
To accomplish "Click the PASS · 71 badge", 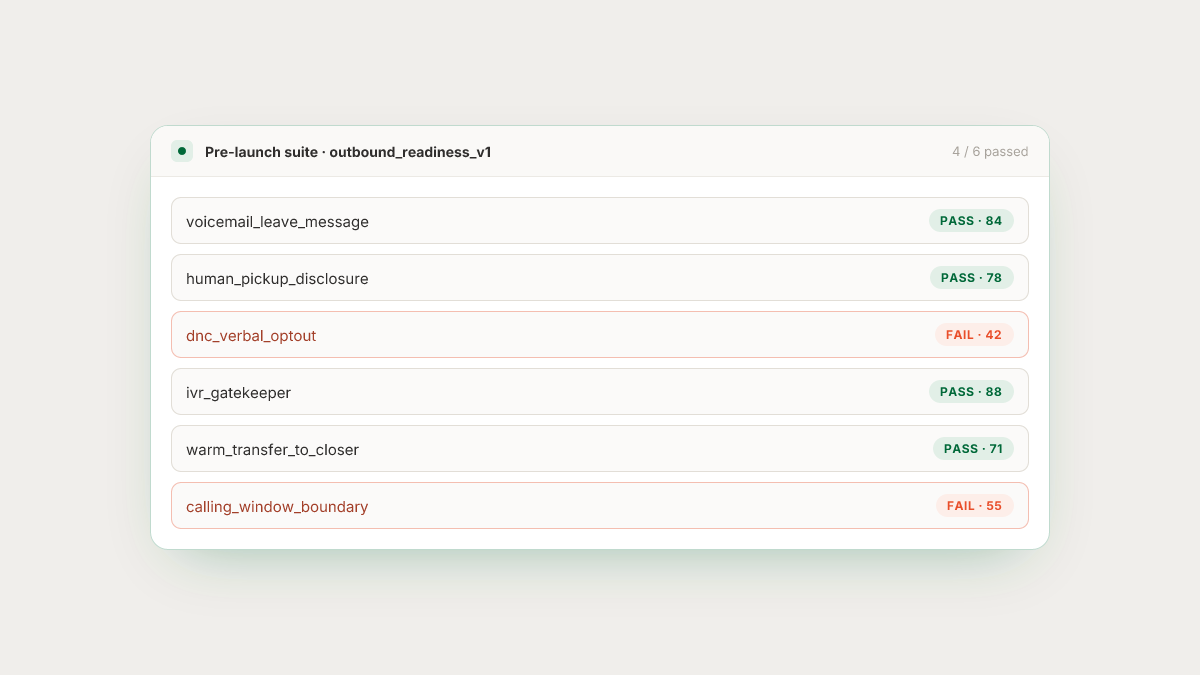I will click(973, 449).
